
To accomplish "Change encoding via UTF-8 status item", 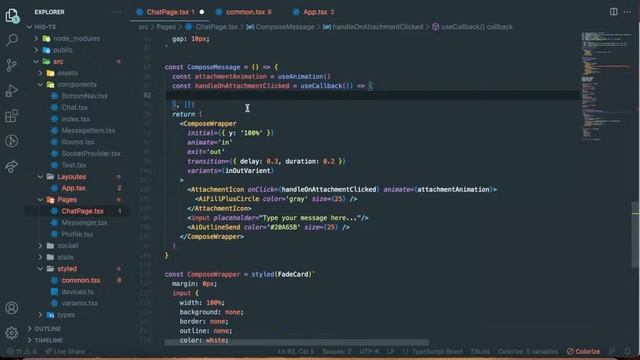I will [369, 351].
